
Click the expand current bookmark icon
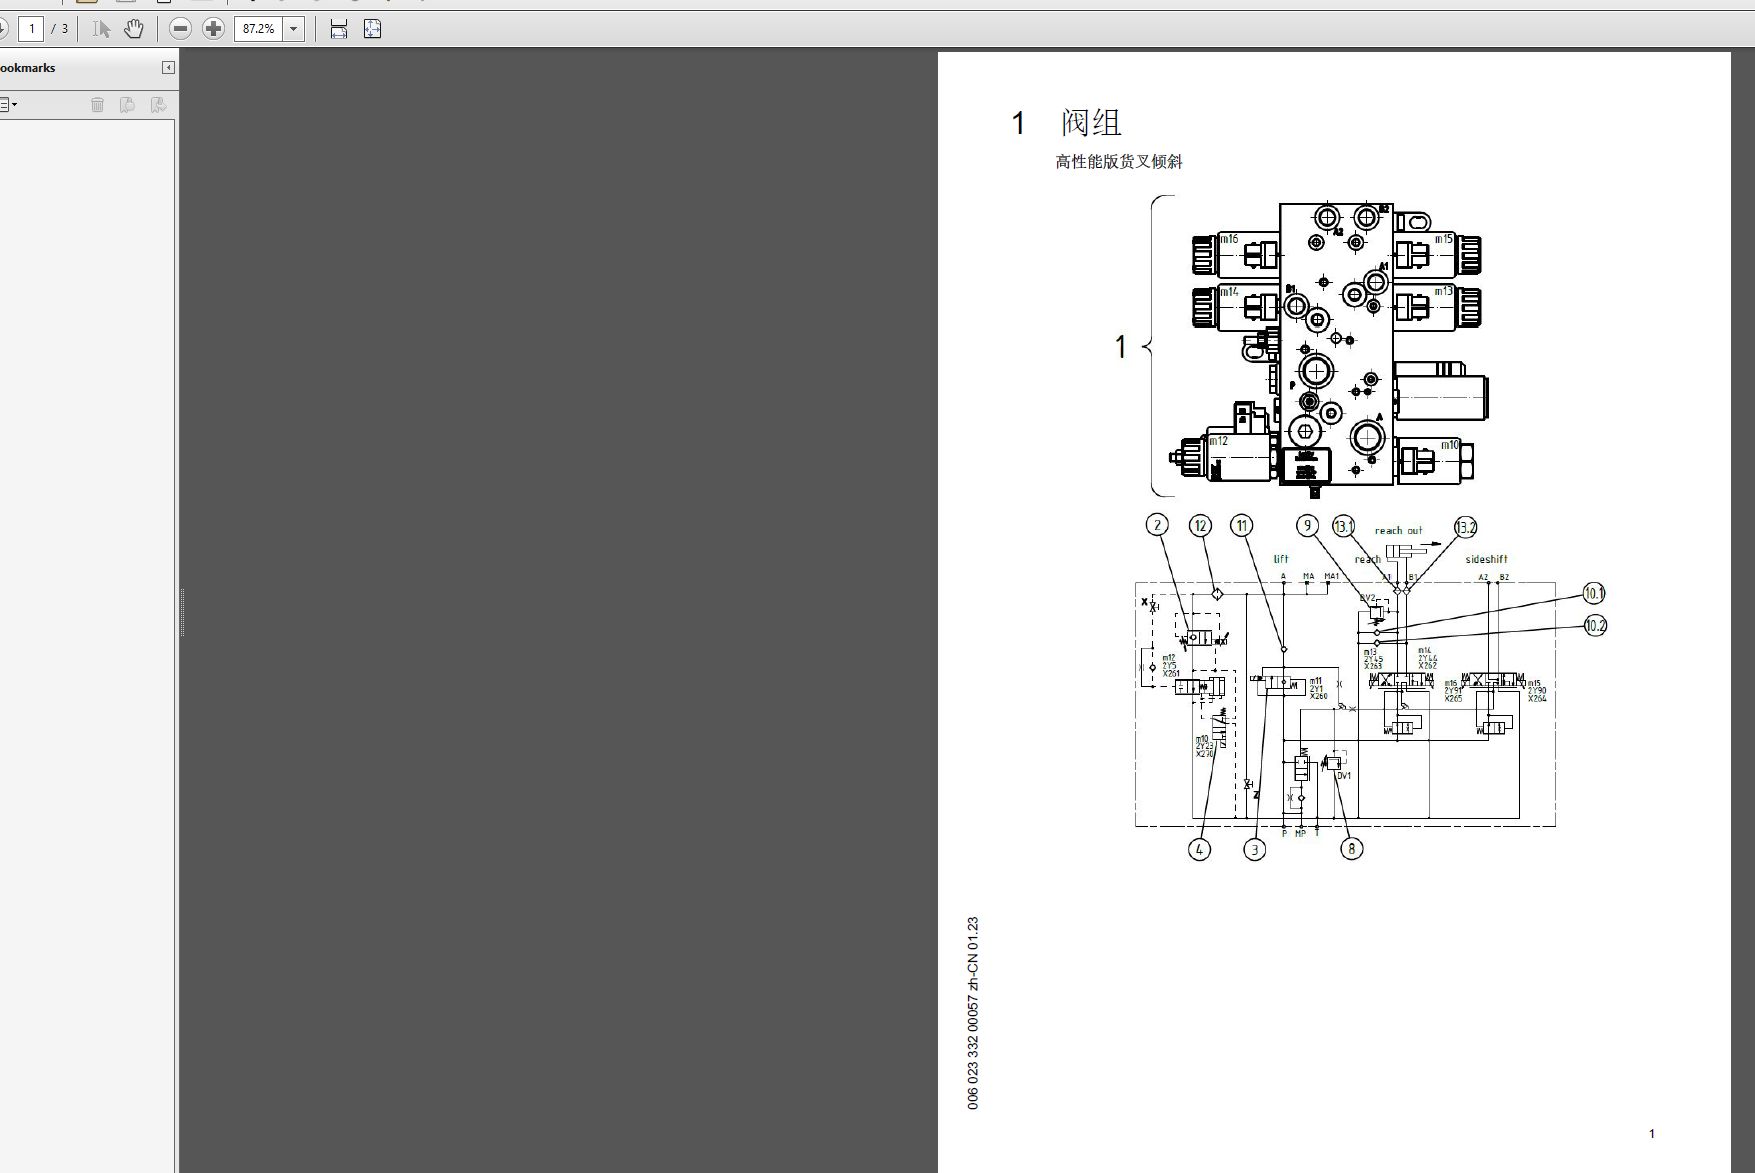point(158,104)
